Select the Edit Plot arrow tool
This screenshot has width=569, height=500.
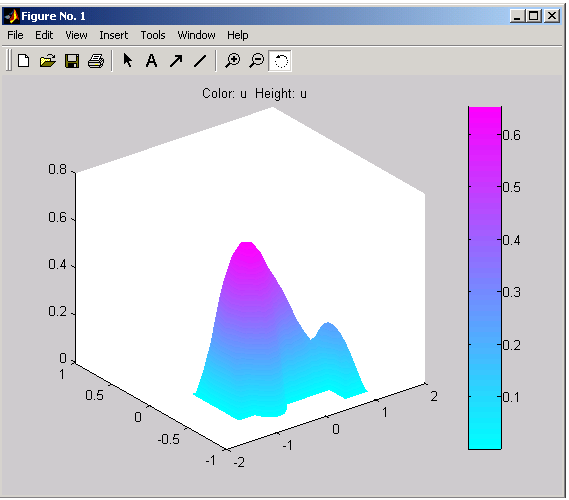coord(127,61)
